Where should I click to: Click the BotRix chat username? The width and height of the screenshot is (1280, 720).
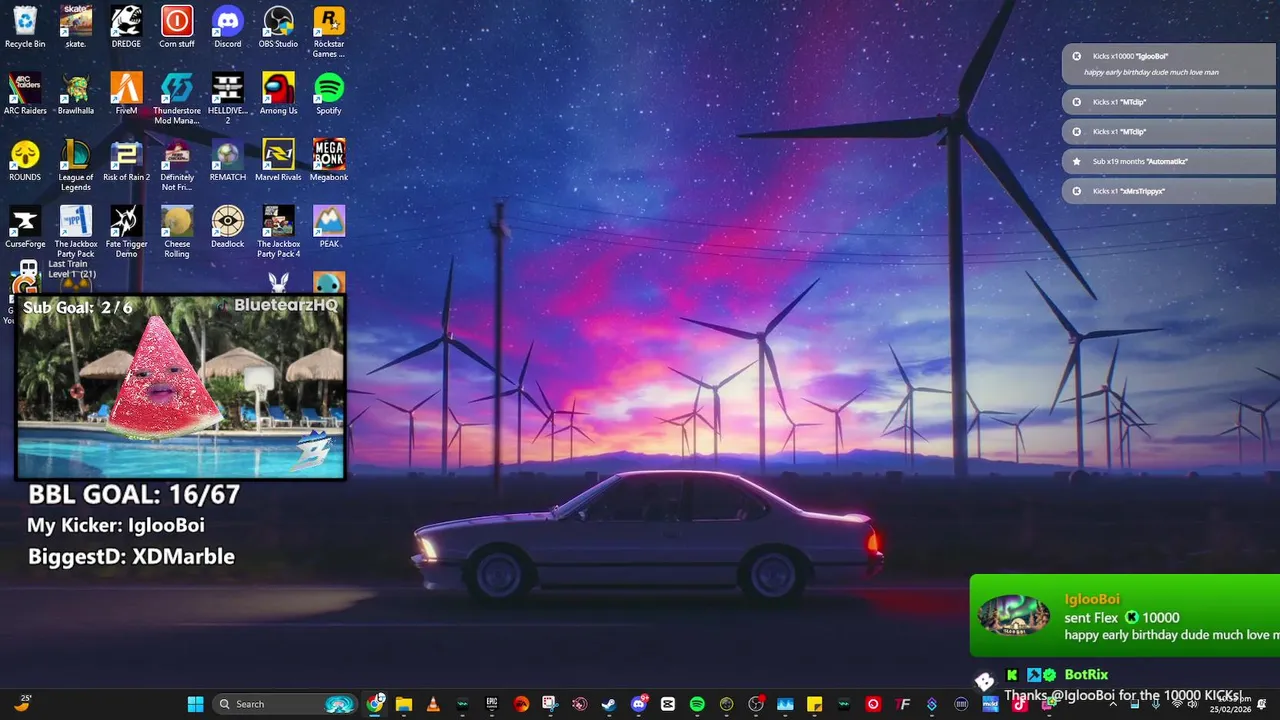click(1086, 675)
